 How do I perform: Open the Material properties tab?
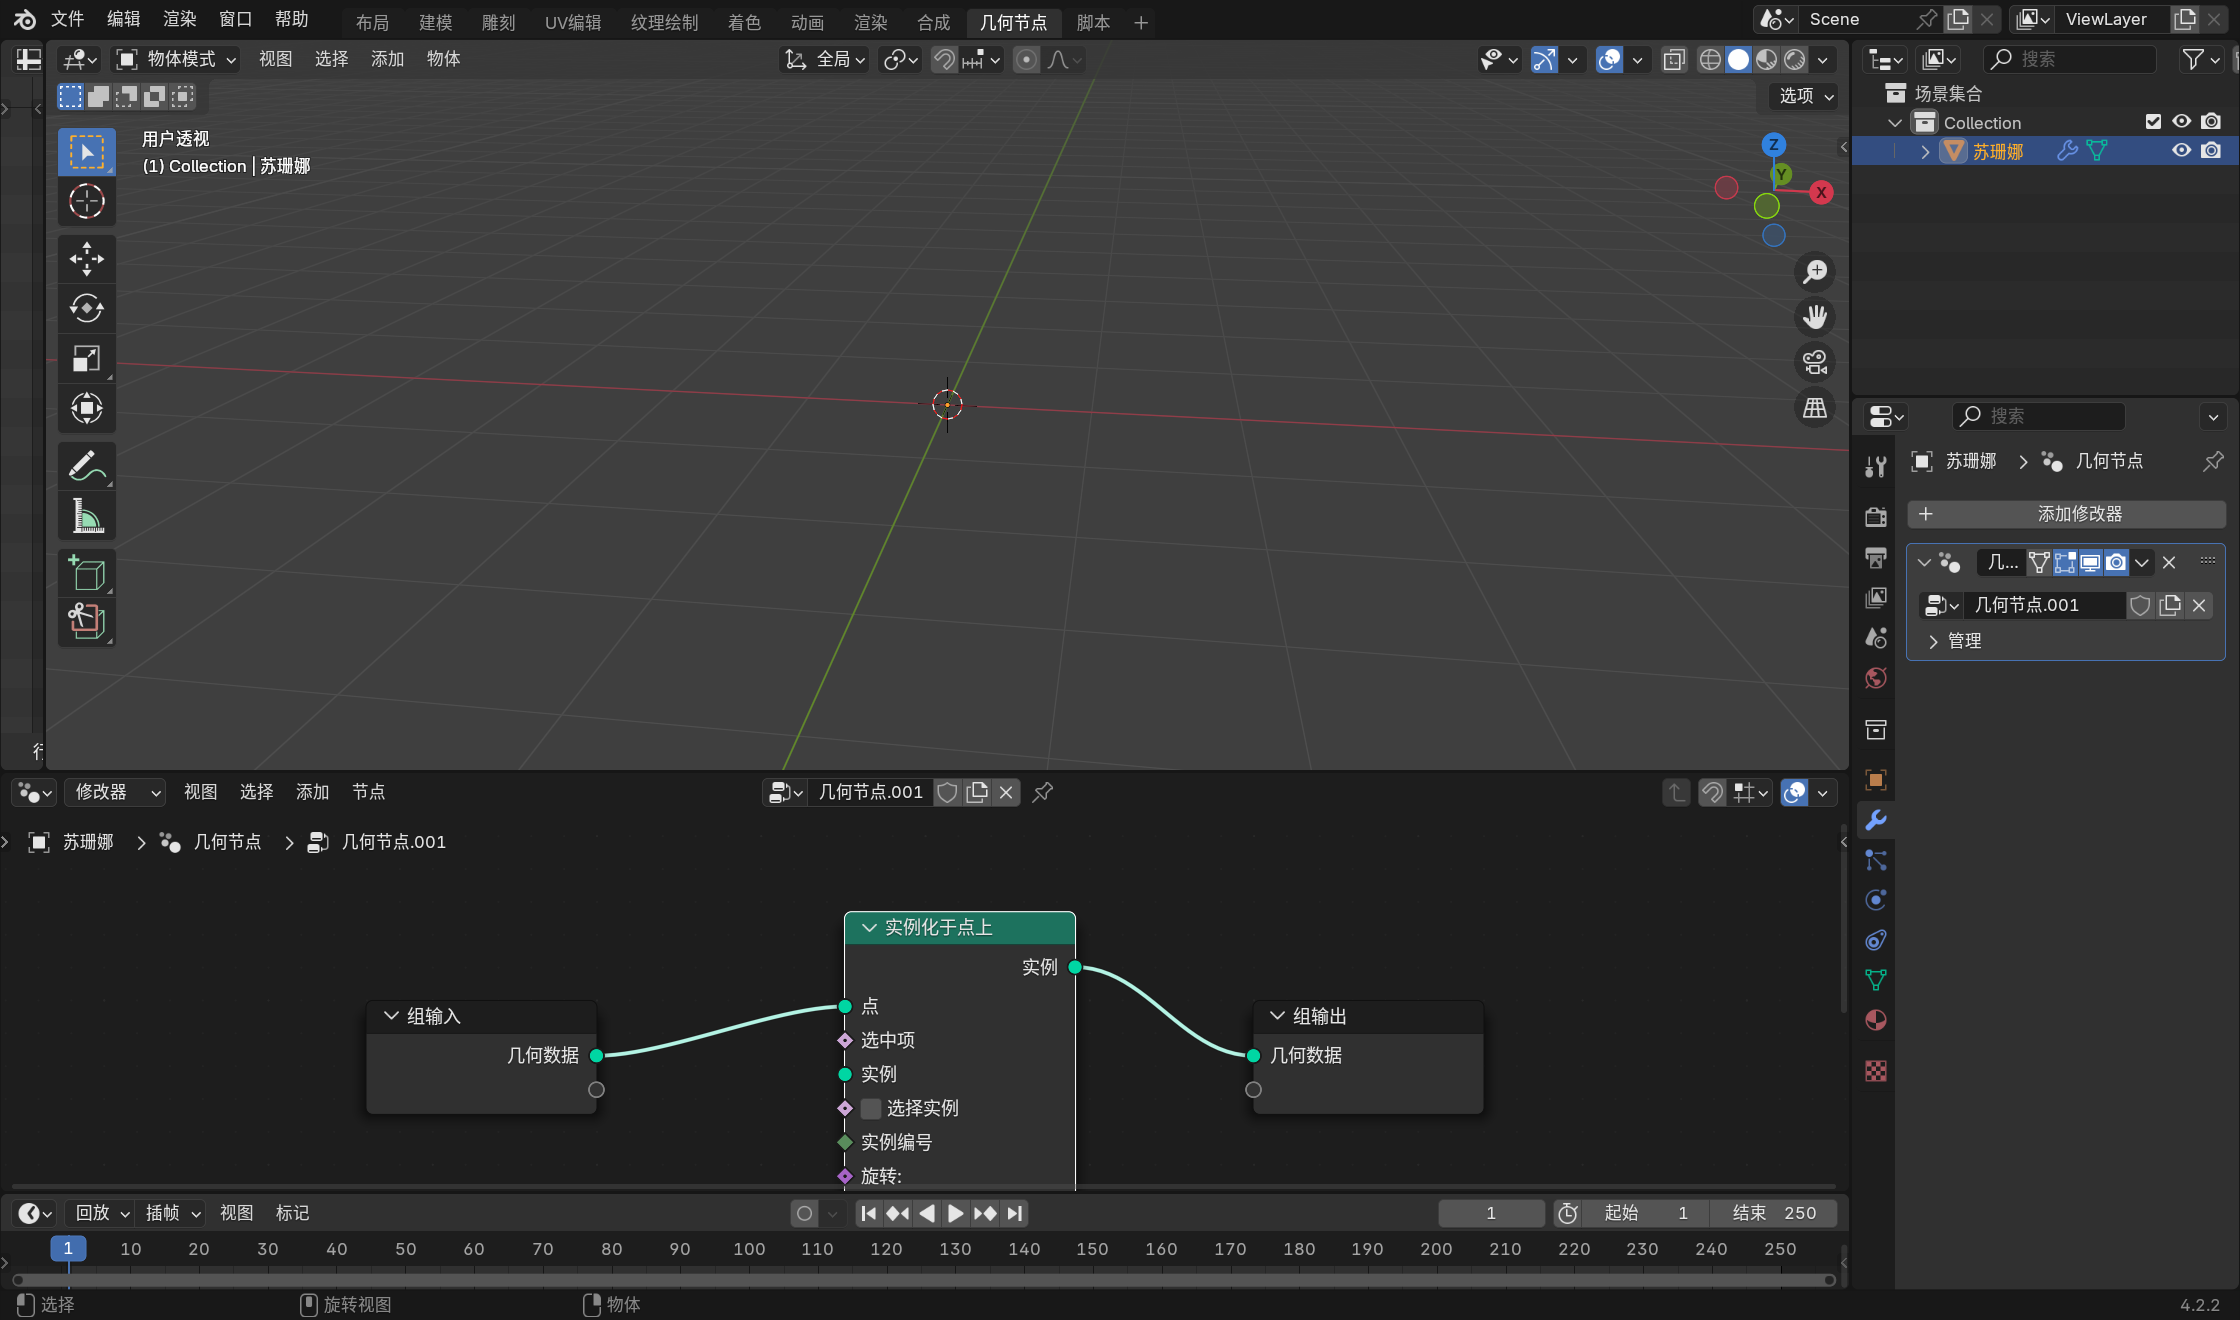coord(1876,1020)
